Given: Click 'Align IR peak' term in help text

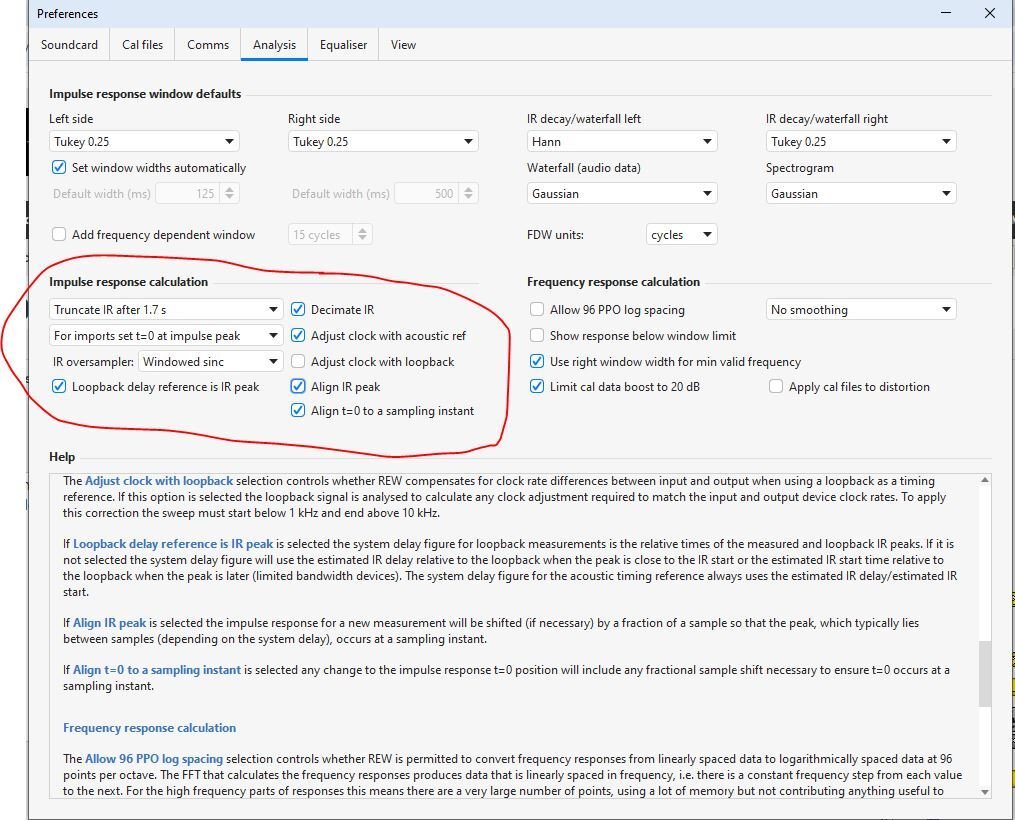Looking at the screenshot, I should 109,623.
